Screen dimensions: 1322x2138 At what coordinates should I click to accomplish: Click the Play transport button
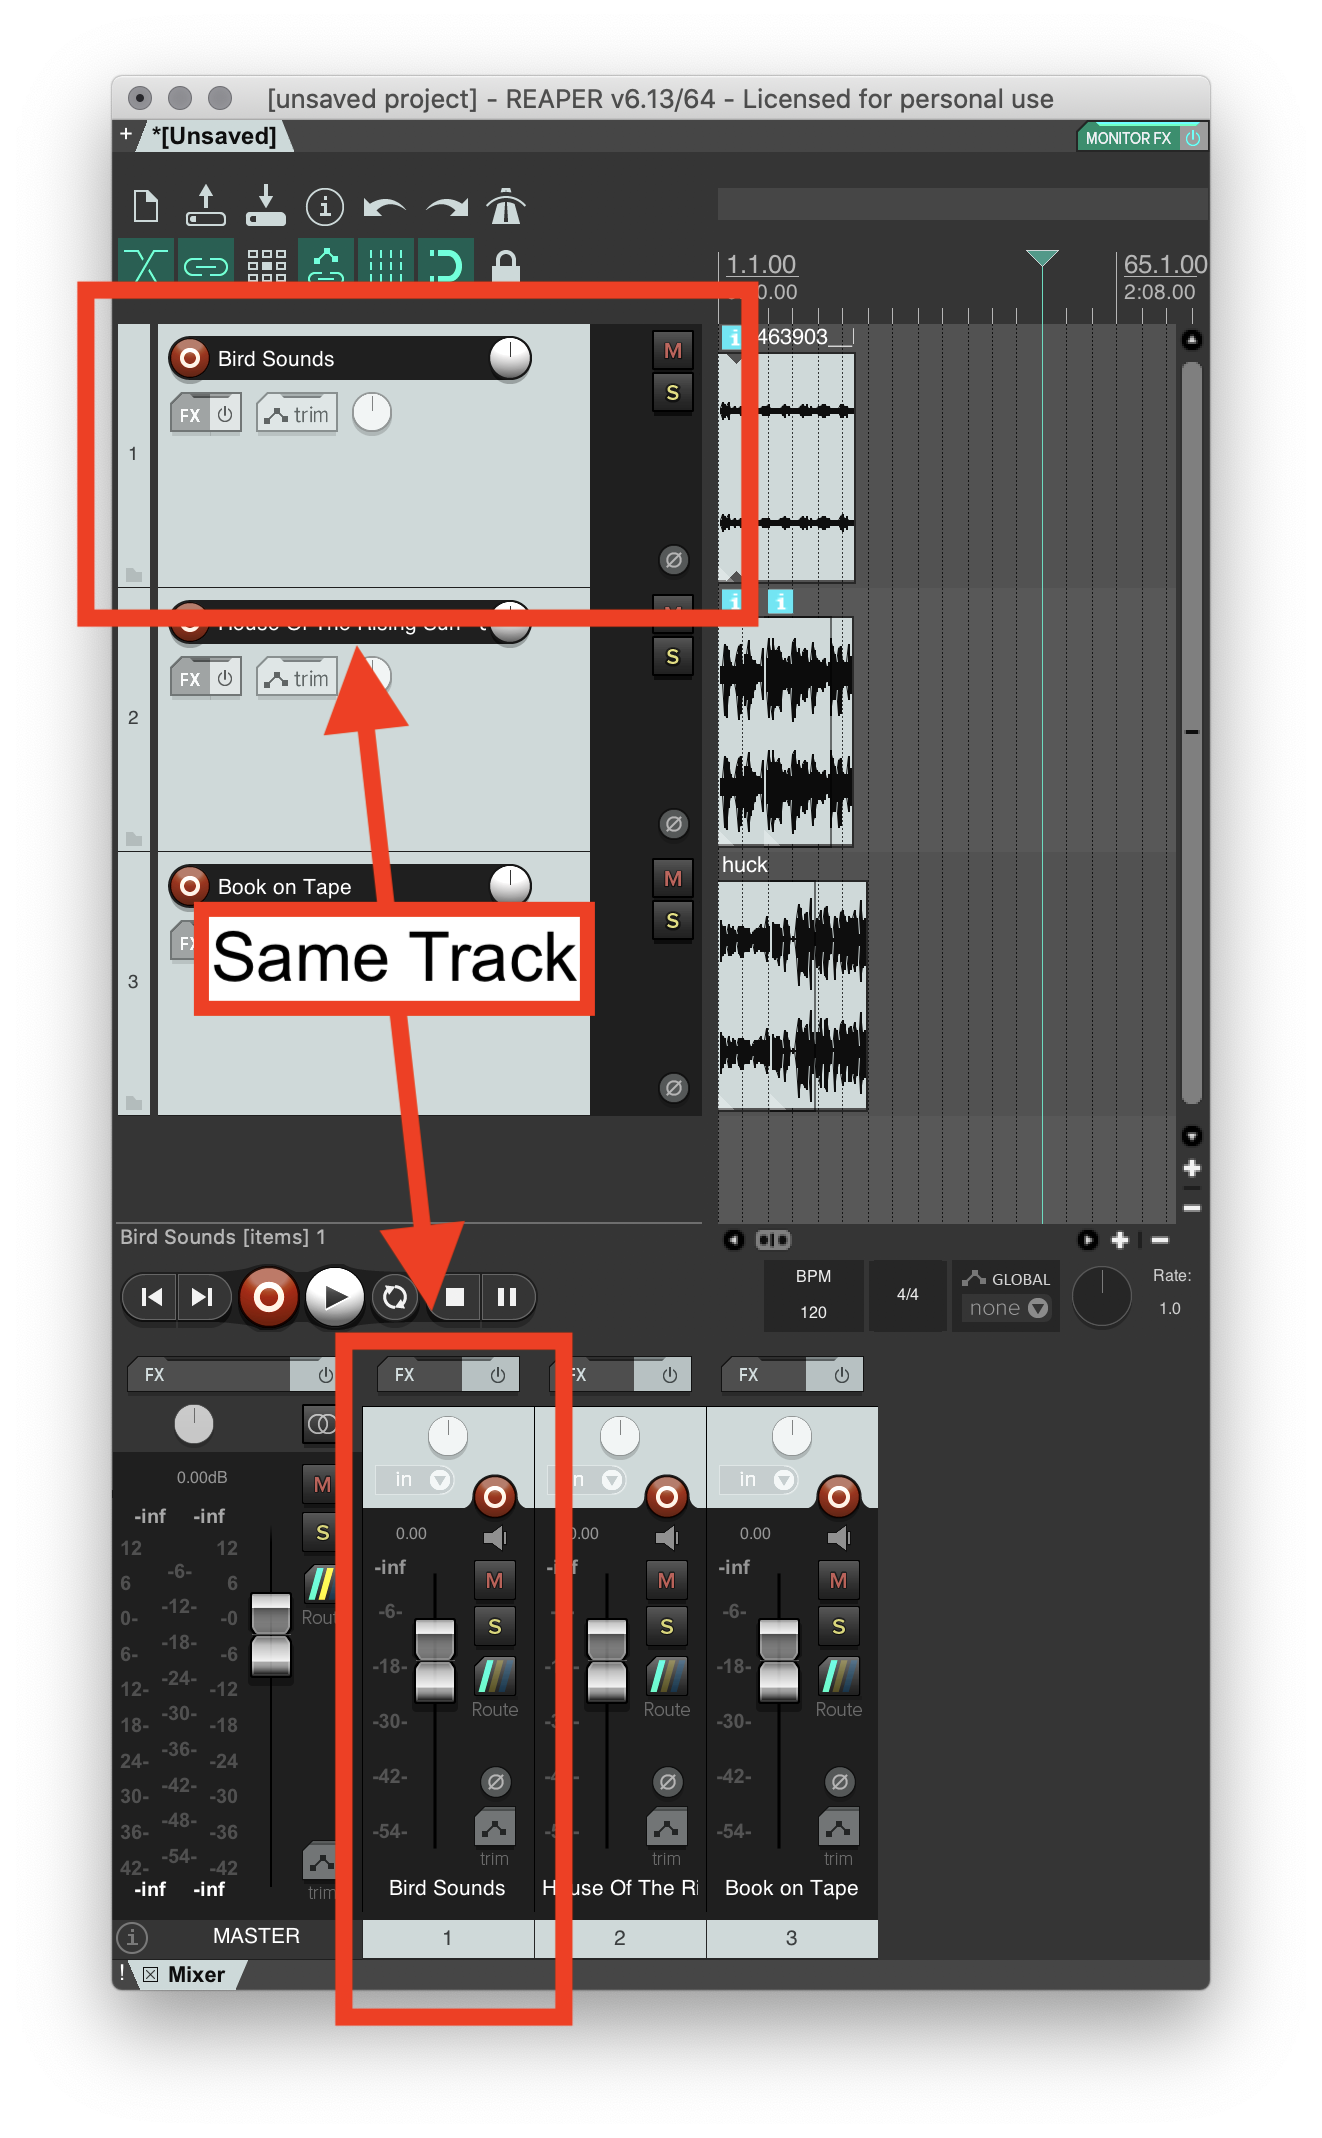(x=335, y=1297)
